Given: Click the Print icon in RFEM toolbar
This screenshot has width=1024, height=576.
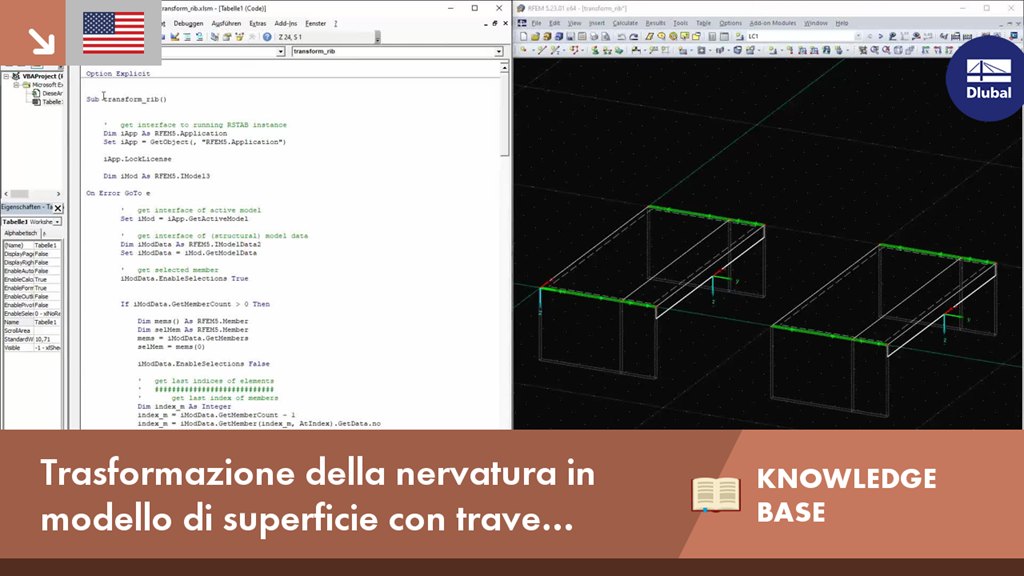Looking at the screenshot, I should point(594,37).
